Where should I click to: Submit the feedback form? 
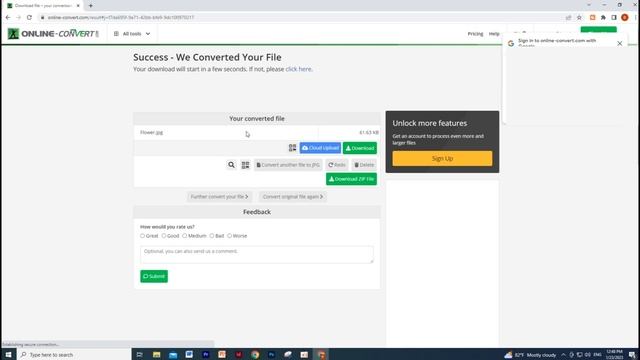click(x=154, y=276)
